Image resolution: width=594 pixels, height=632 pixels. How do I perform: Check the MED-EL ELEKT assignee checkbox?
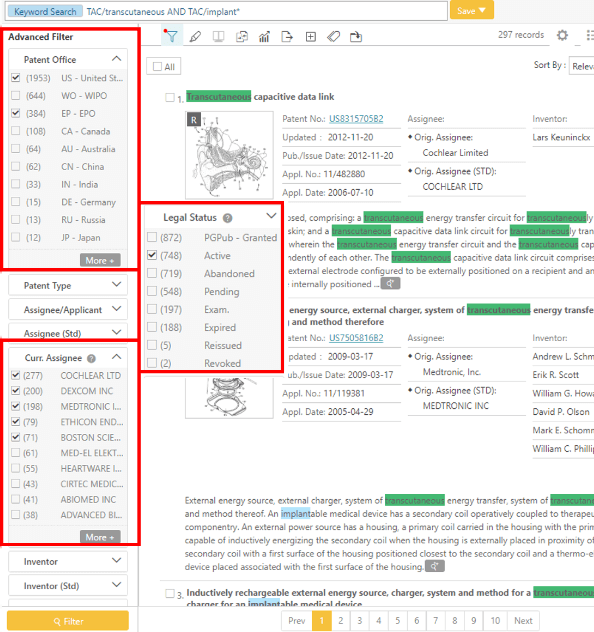coord(15,453)
